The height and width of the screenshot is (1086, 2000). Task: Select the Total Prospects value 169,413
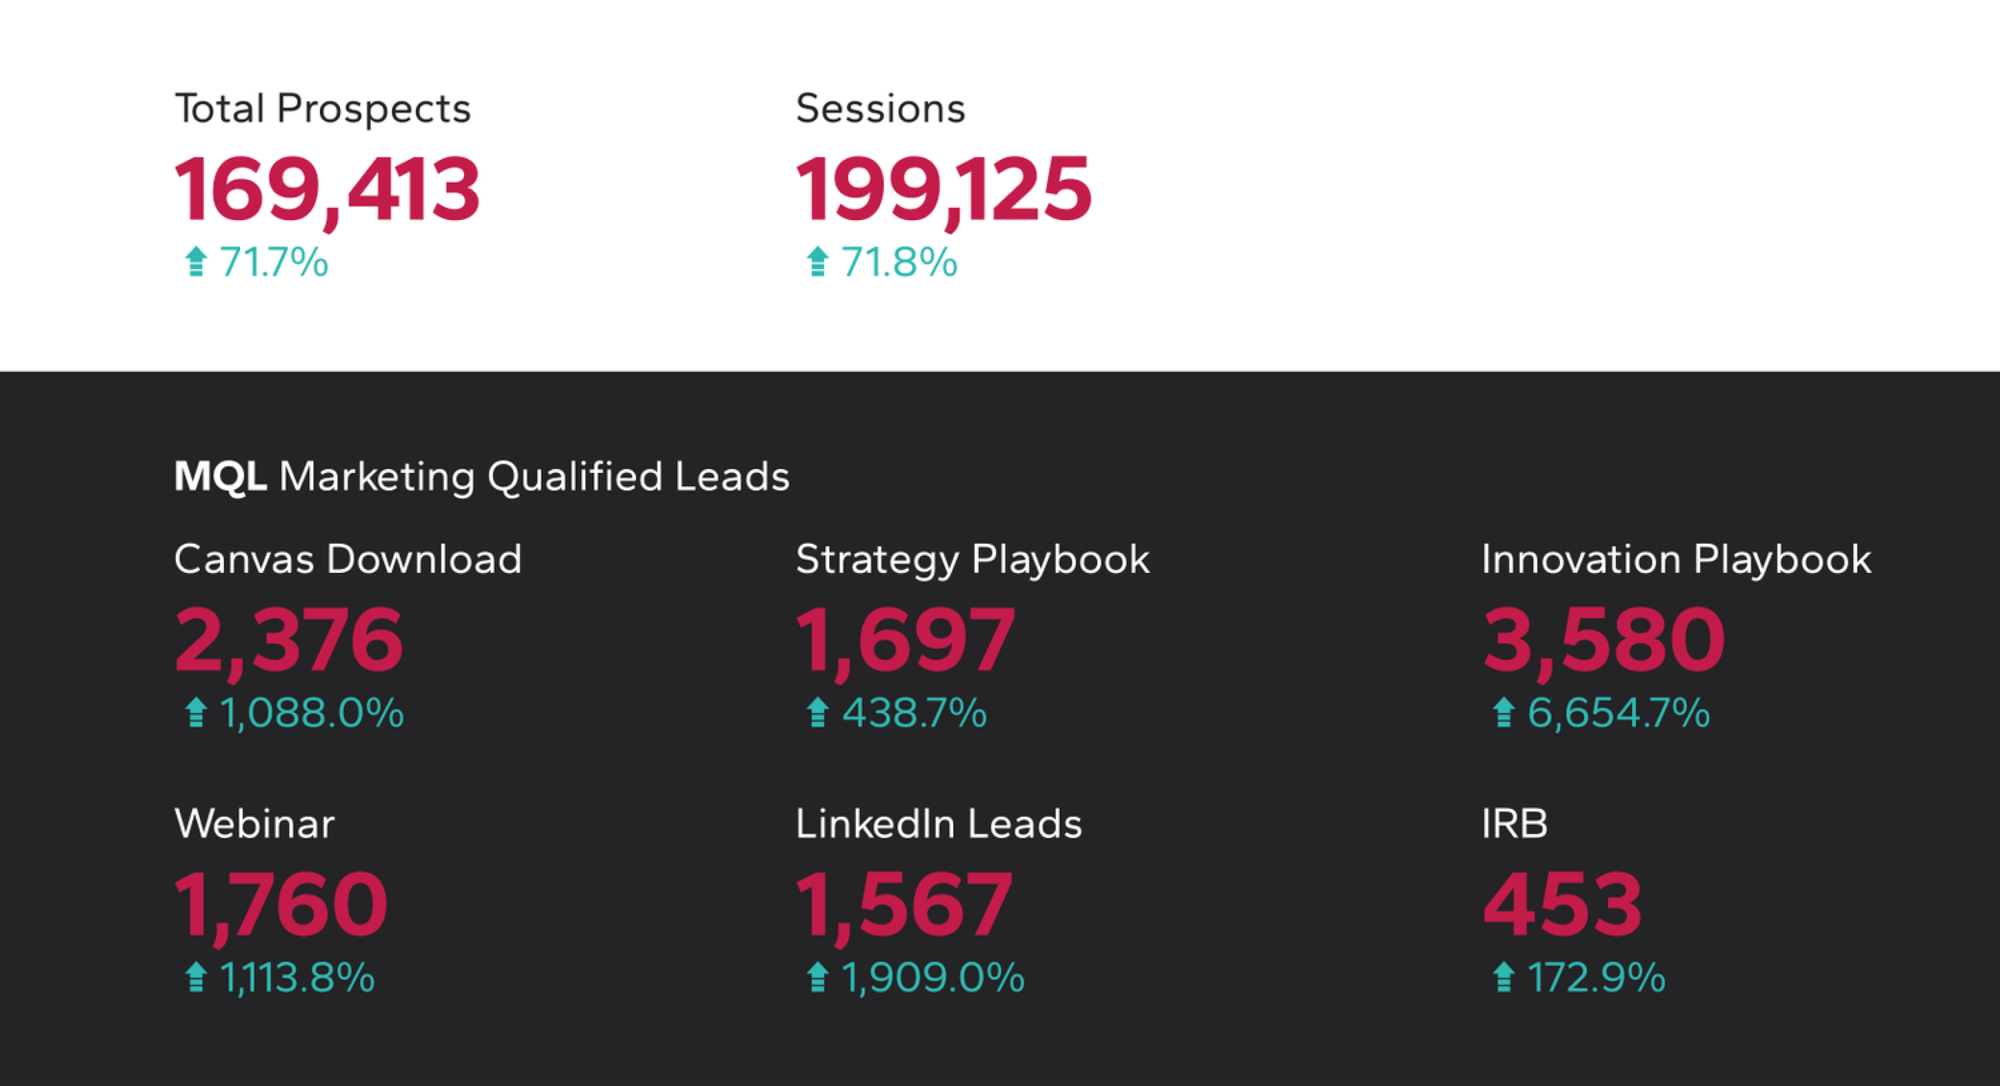(x=327, y=190)
